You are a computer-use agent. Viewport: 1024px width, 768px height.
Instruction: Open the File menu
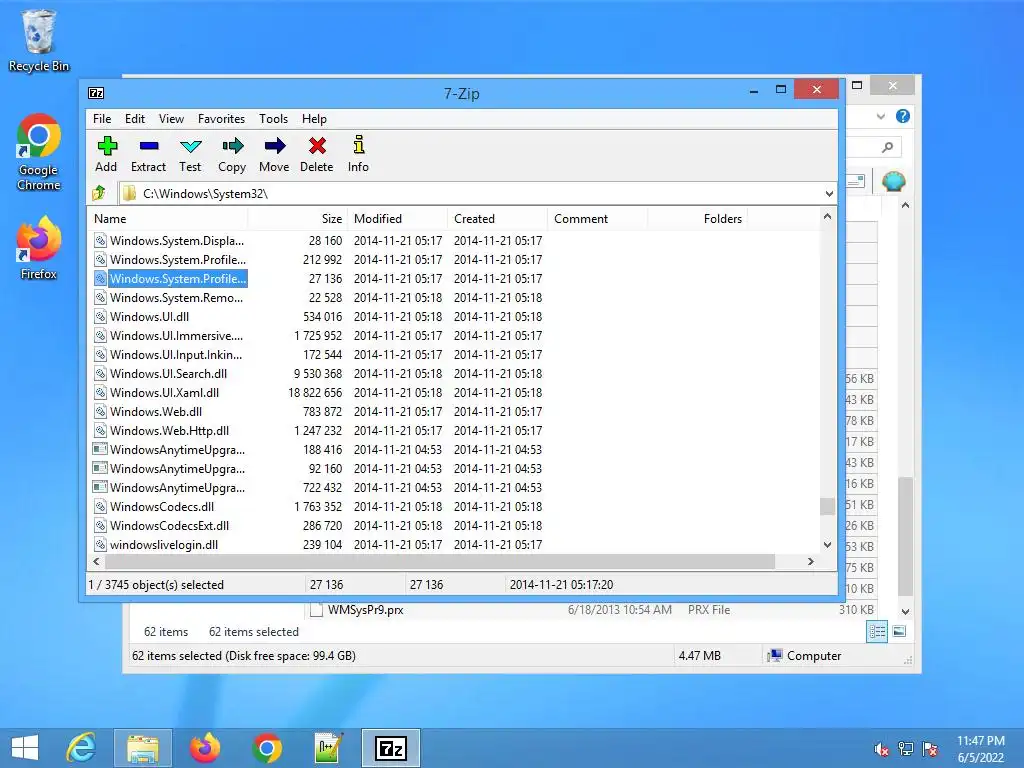pos(102,119)
